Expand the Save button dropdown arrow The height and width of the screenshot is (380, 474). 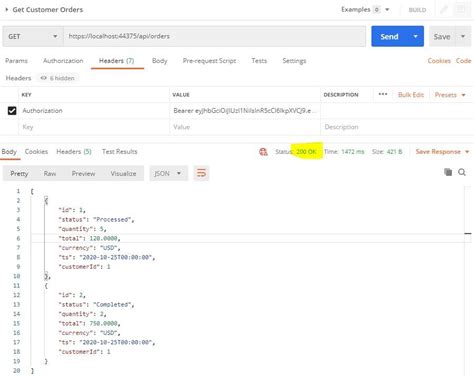coord(463,36)
